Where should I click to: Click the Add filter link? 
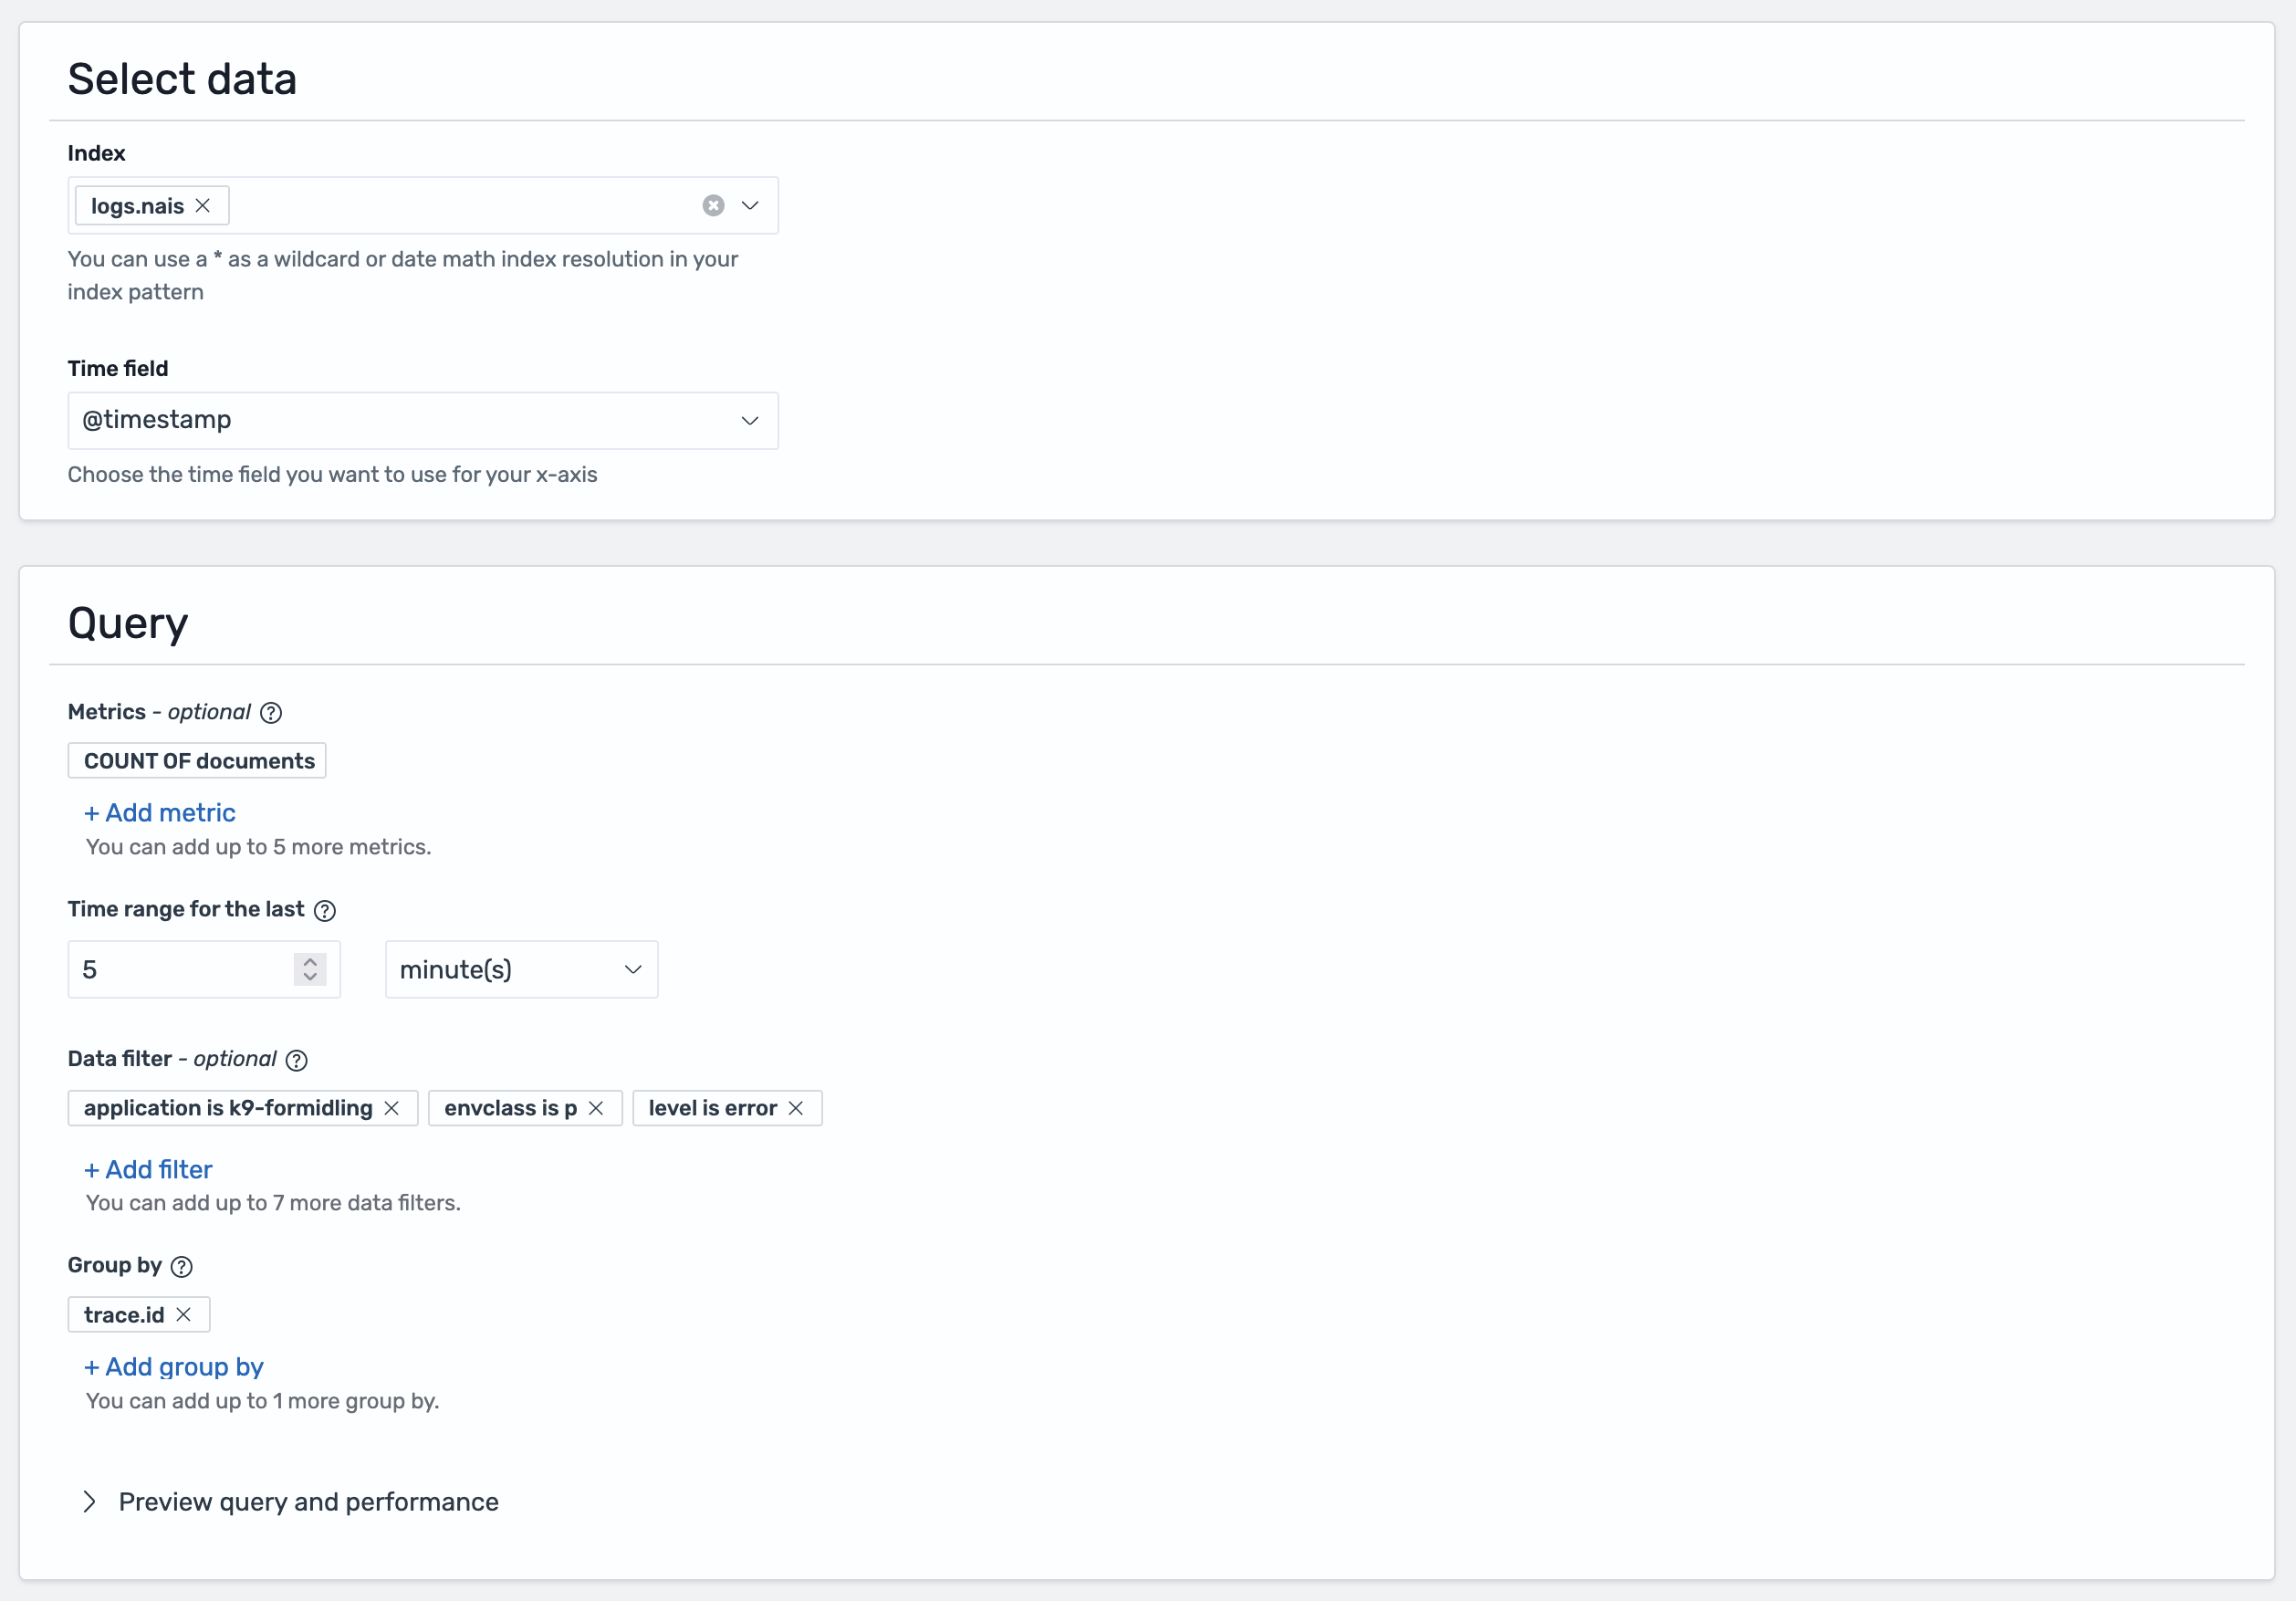tap(147, 1169)
